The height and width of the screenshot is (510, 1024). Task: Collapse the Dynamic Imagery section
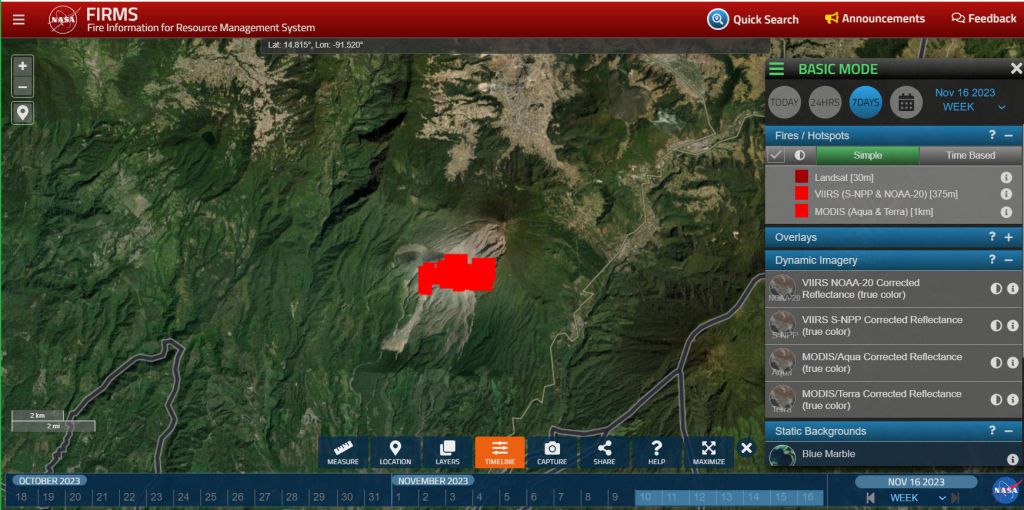click(1008, 260)
